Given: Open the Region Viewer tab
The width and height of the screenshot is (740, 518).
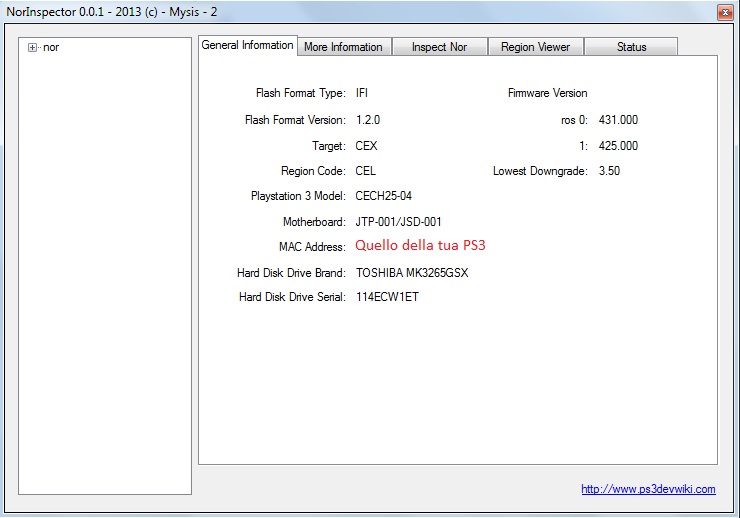Looking at the screenshot, I should pyautogui.click(x=535, y=47).
